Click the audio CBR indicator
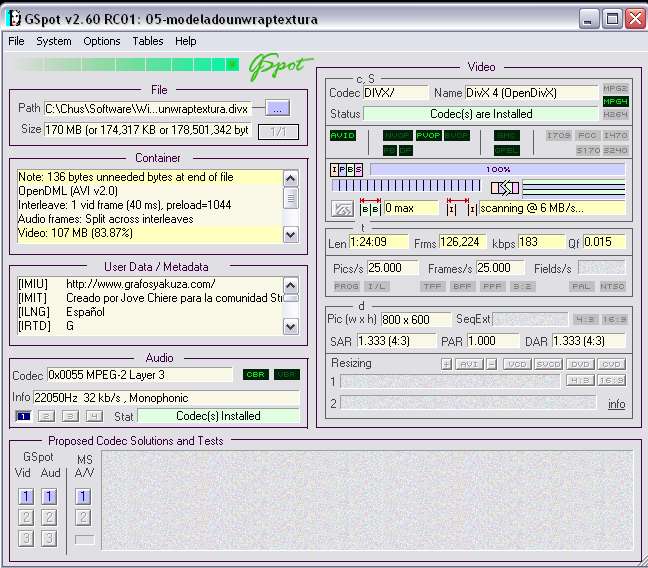Screen dimensions: 648x568 tap(255, 375)
